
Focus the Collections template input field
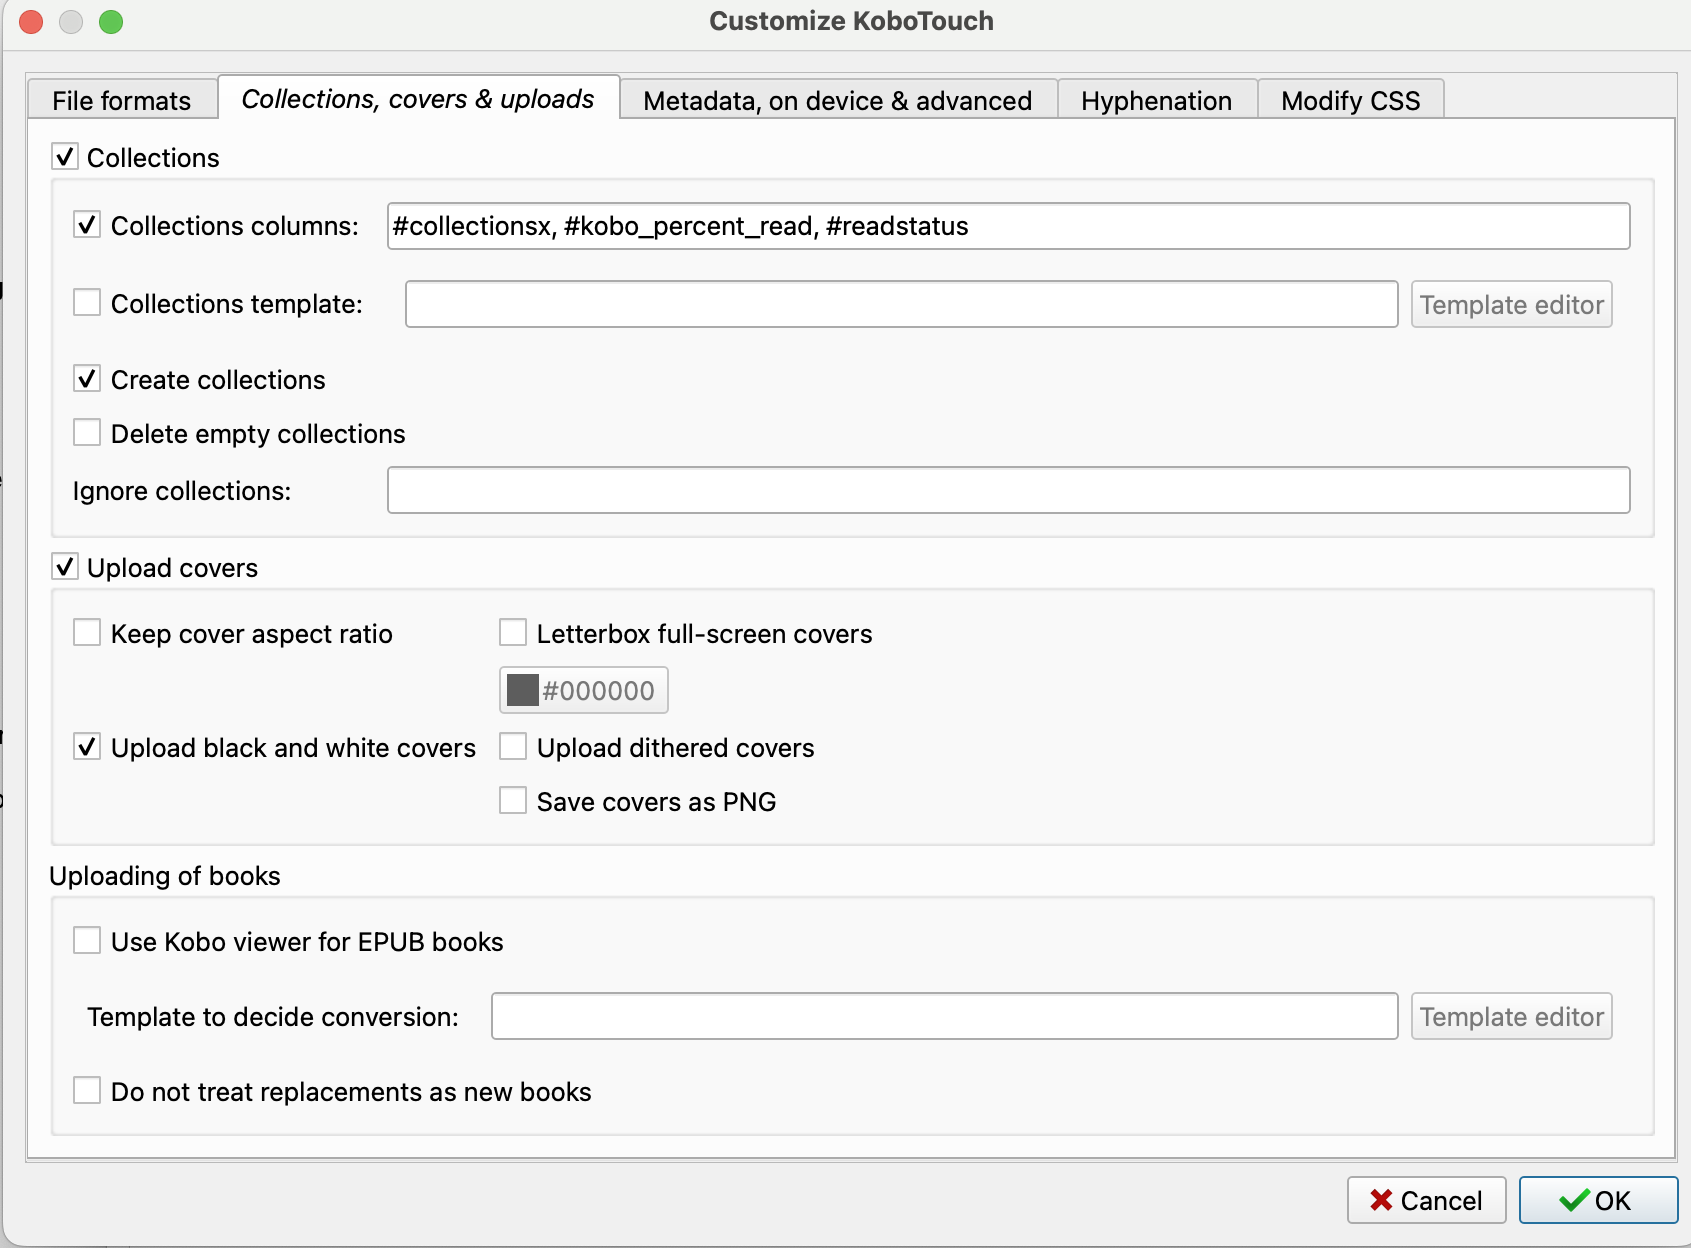tap(901, 304)
